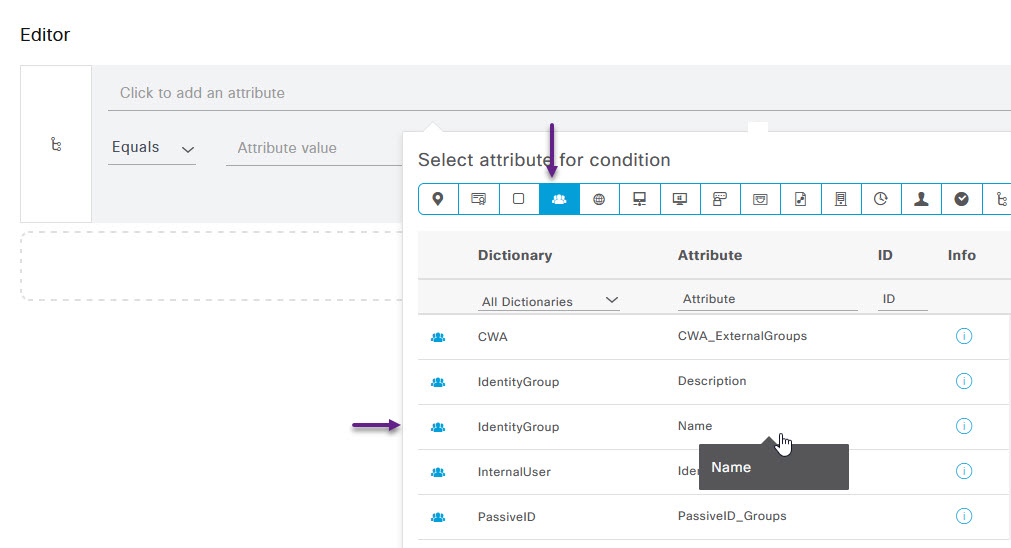1011x548 pixels.
Task: Select the Identity Group people filter icon
Action: [559, 199]
